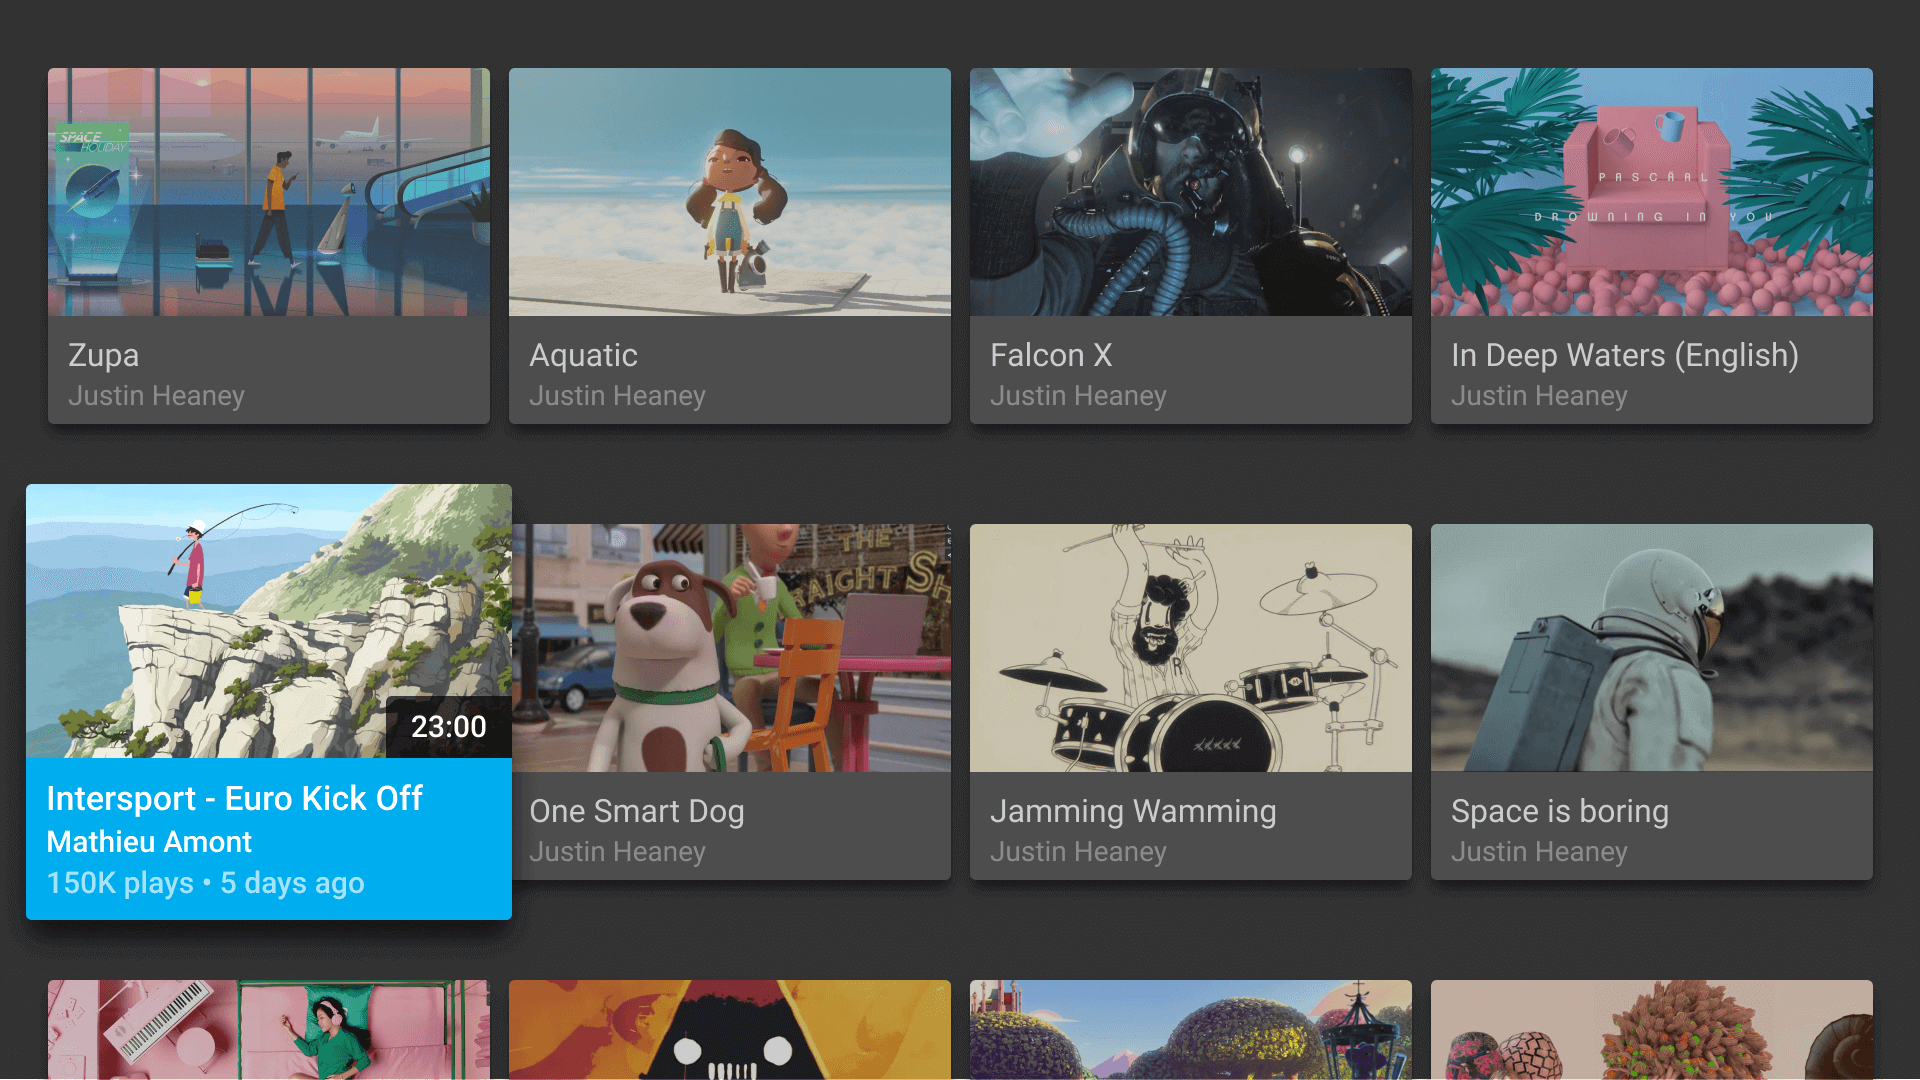This screenshot has width=1920, height=1080.
Task: Select Intersport - Euro Kick Off title
Action: 235,798
